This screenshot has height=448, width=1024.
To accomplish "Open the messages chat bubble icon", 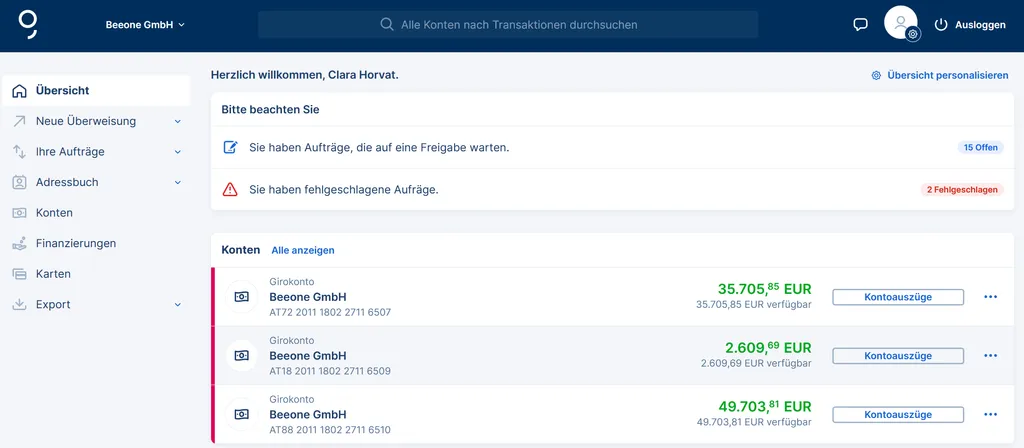I will point(861,25).
